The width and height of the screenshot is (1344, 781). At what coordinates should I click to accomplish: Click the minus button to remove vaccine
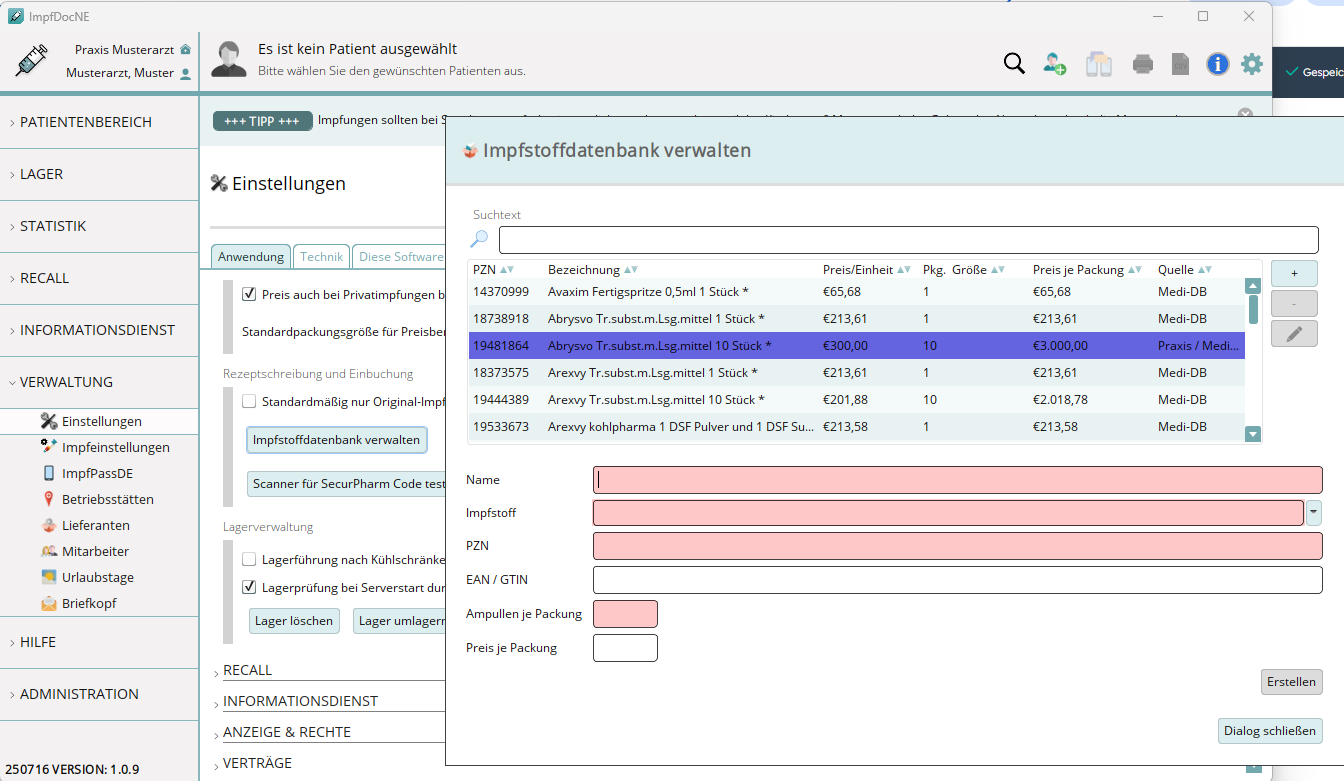tap(1294, 303)
